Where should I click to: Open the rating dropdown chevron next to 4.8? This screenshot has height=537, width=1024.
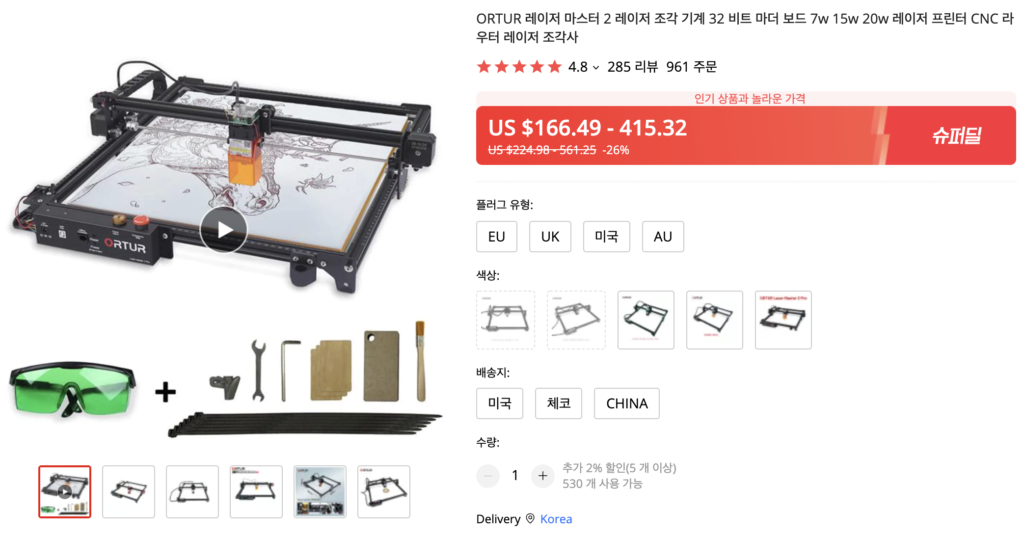pos(596,67)
